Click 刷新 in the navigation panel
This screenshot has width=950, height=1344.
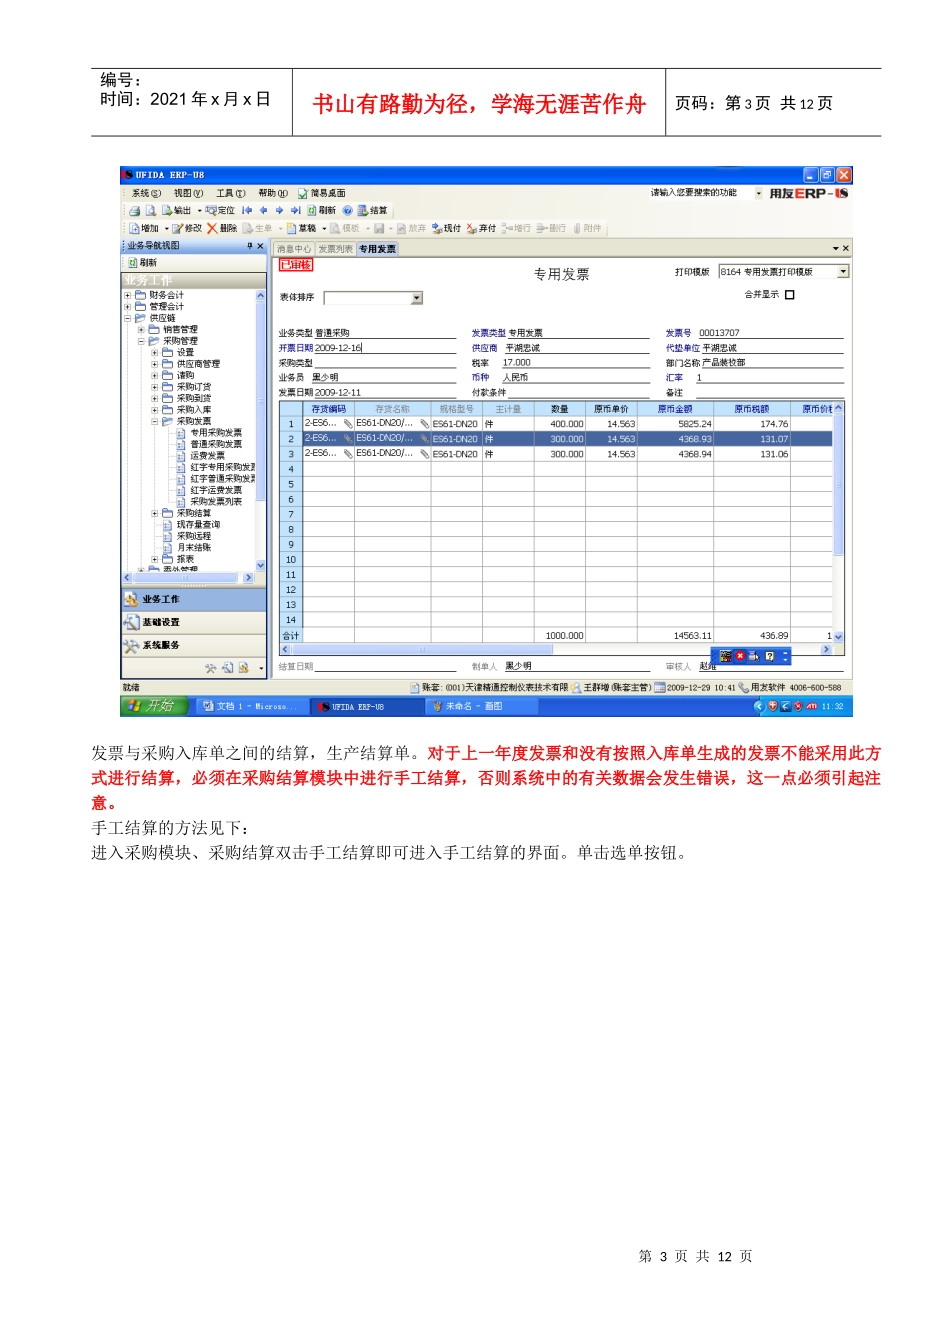click(x=142, y=263)
